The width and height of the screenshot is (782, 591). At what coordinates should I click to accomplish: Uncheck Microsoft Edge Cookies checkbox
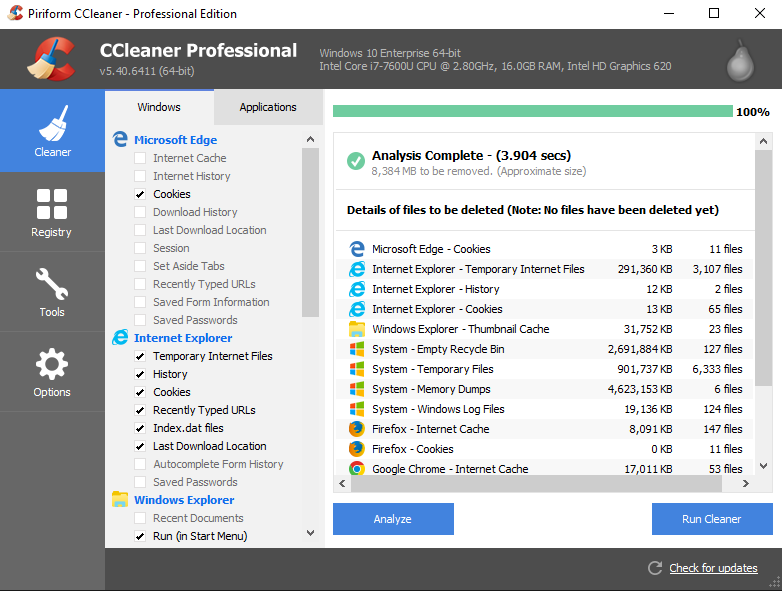tap(140, 194)
